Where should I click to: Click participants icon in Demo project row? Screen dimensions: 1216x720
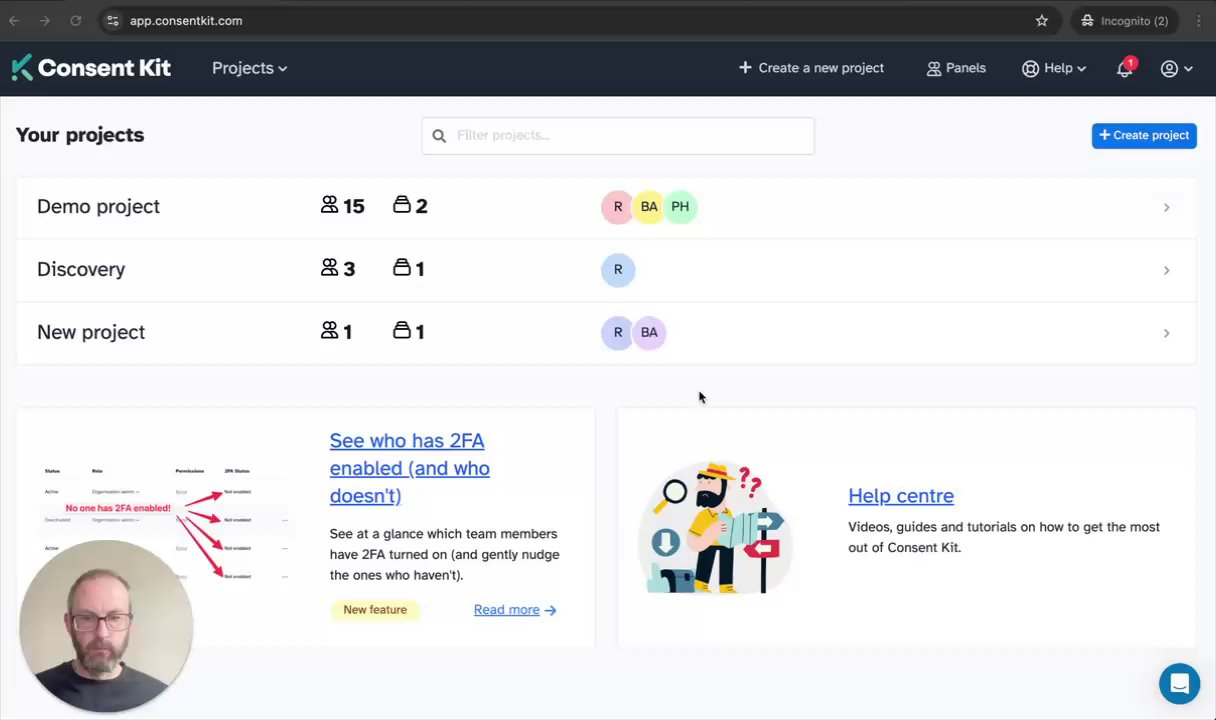329,205
